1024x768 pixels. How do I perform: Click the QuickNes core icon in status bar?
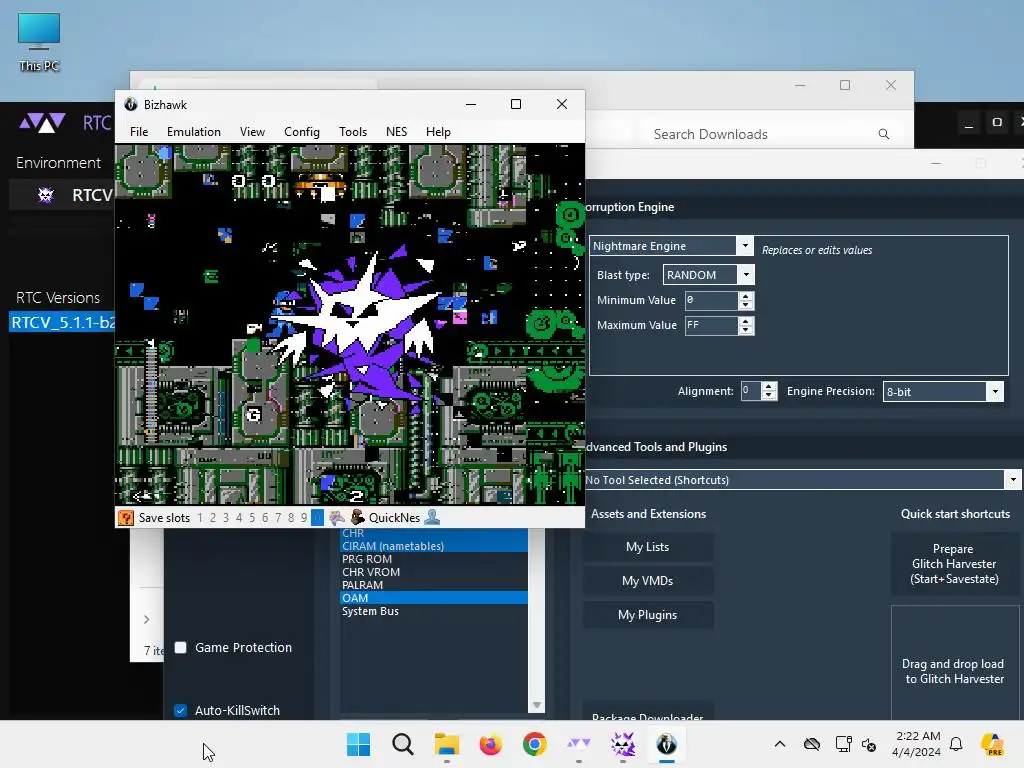coord(358,518)
